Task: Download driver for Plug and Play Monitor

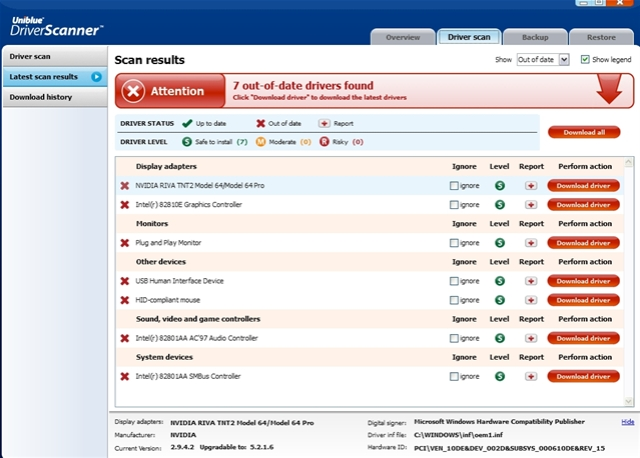Action: [583, 243]
